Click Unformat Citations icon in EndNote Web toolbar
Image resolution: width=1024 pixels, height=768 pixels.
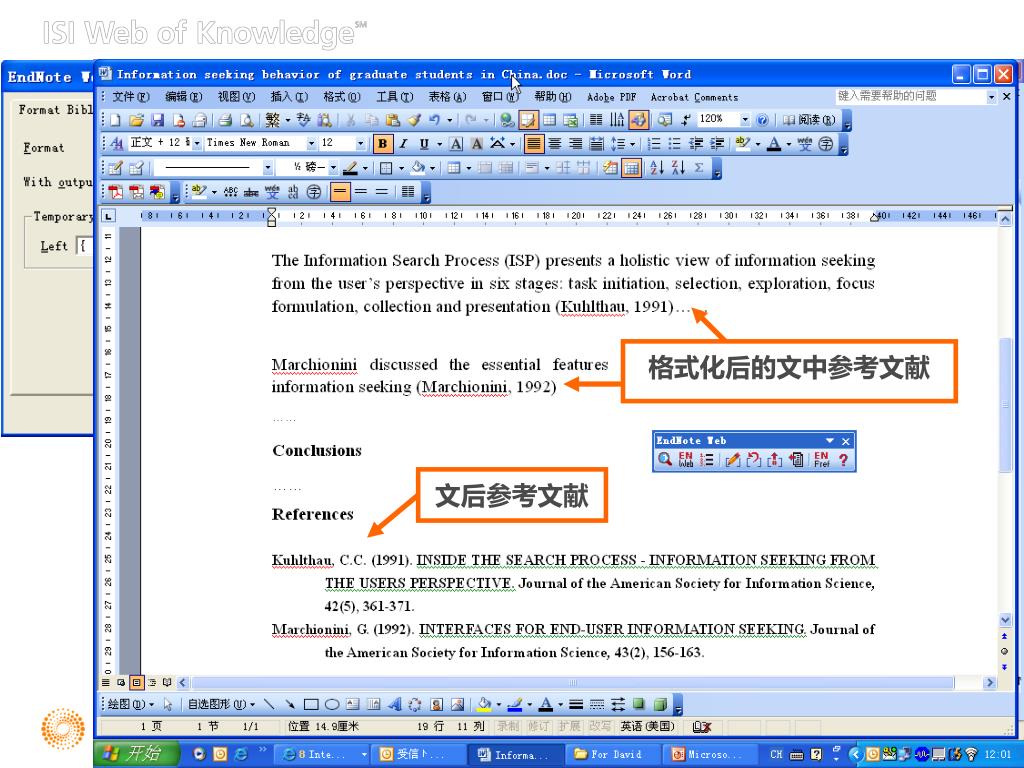pos(754,459)
